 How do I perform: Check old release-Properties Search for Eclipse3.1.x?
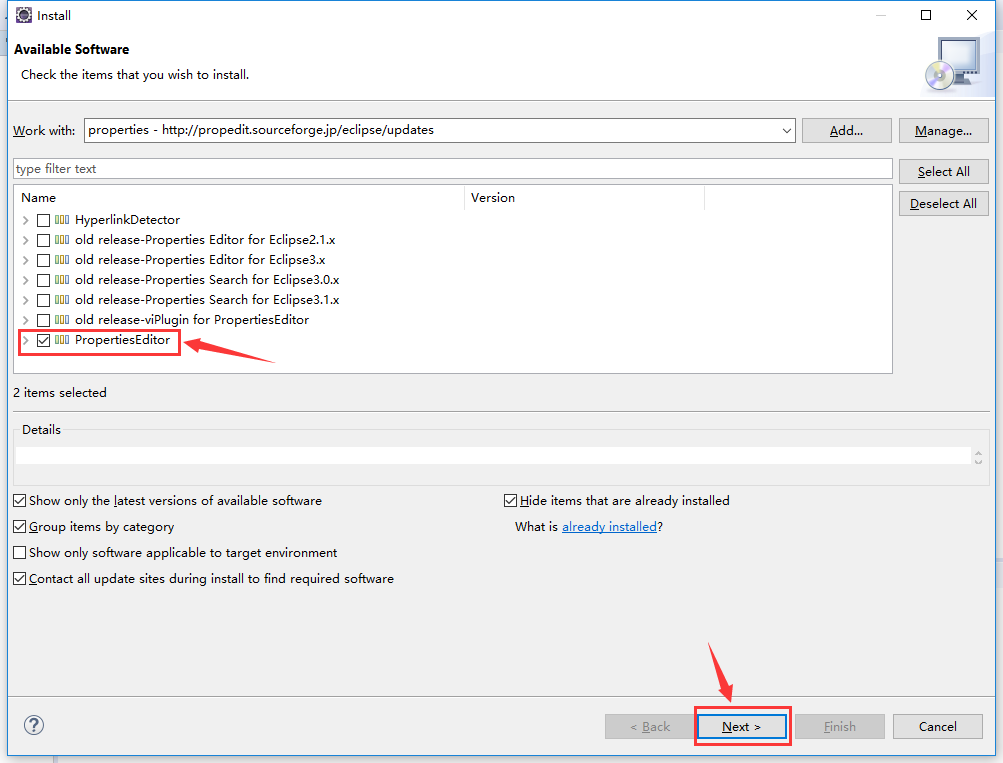pos(43,300)
